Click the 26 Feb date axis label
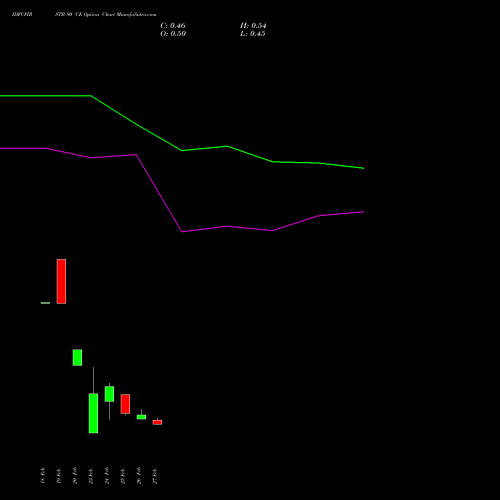The image size is (500, 500). [139, 475]
